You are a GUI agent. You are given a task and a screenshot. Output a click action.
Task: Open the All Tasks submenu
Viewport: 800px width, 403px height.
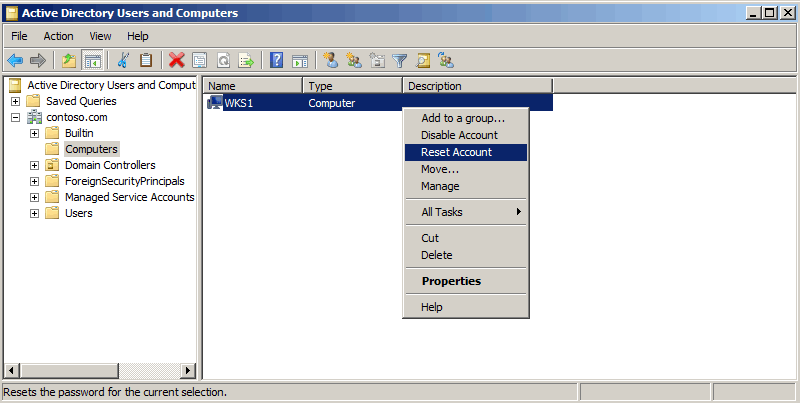[x=465, y=212]
